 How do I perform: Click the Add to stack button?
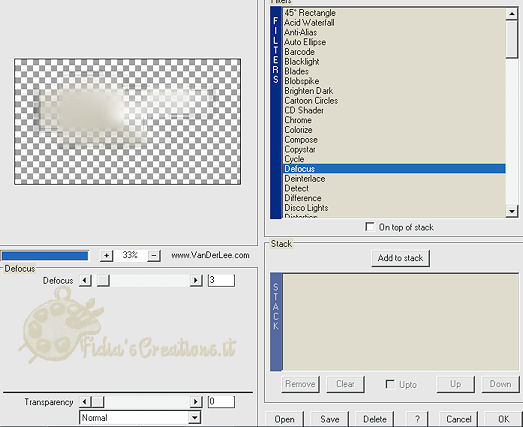400,258
